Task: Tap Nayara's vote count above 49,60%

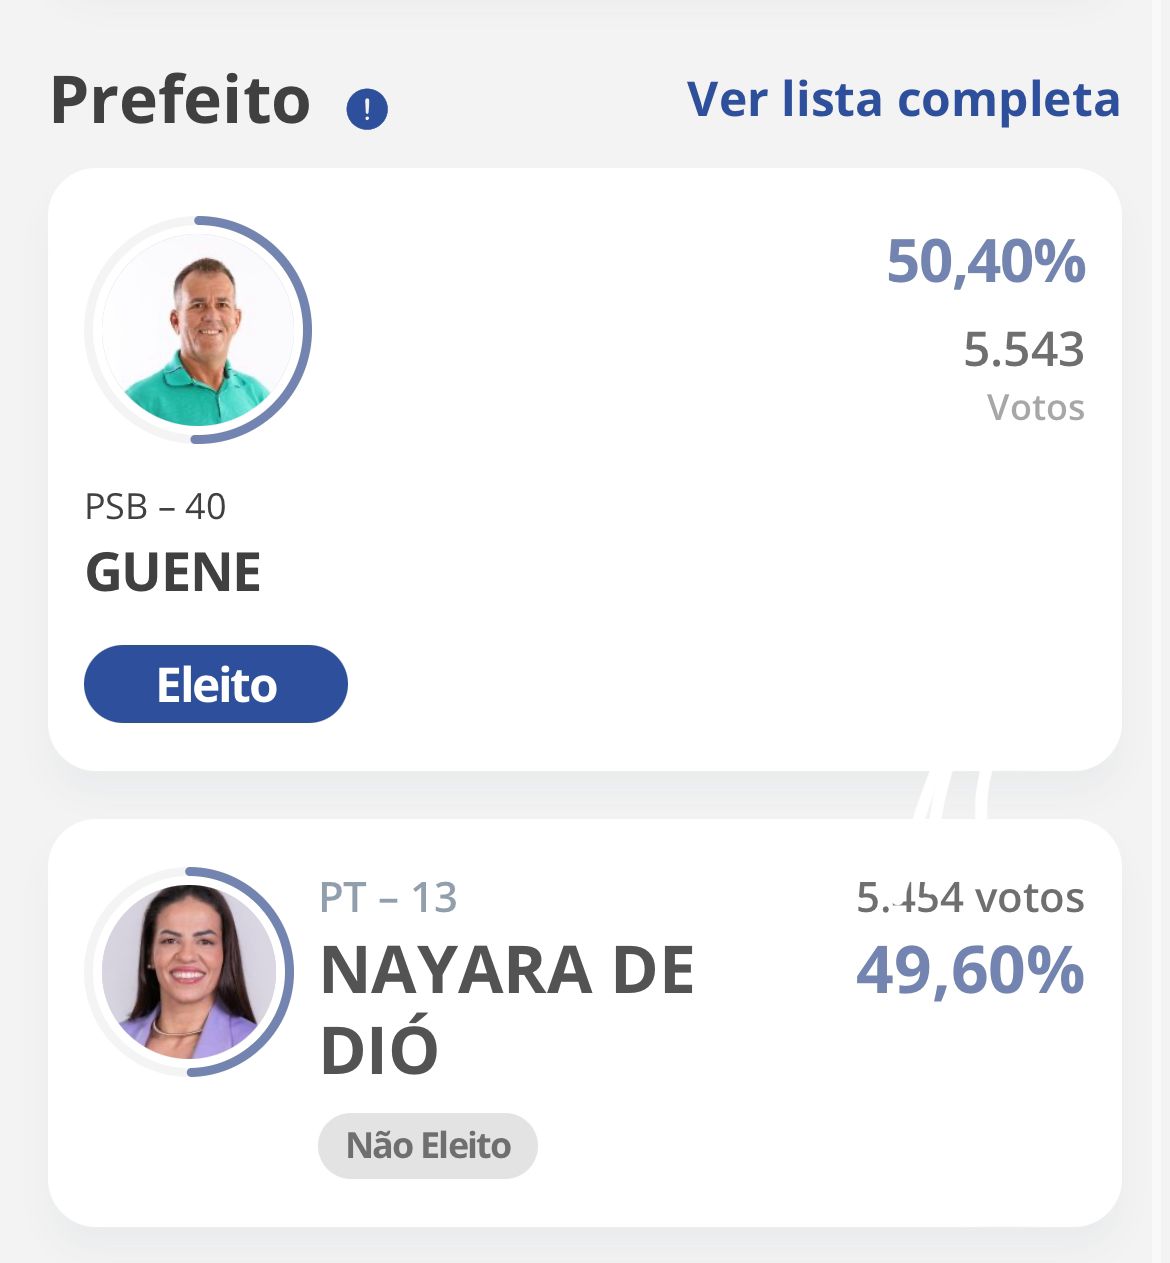Action: click(x=969, y=898)
